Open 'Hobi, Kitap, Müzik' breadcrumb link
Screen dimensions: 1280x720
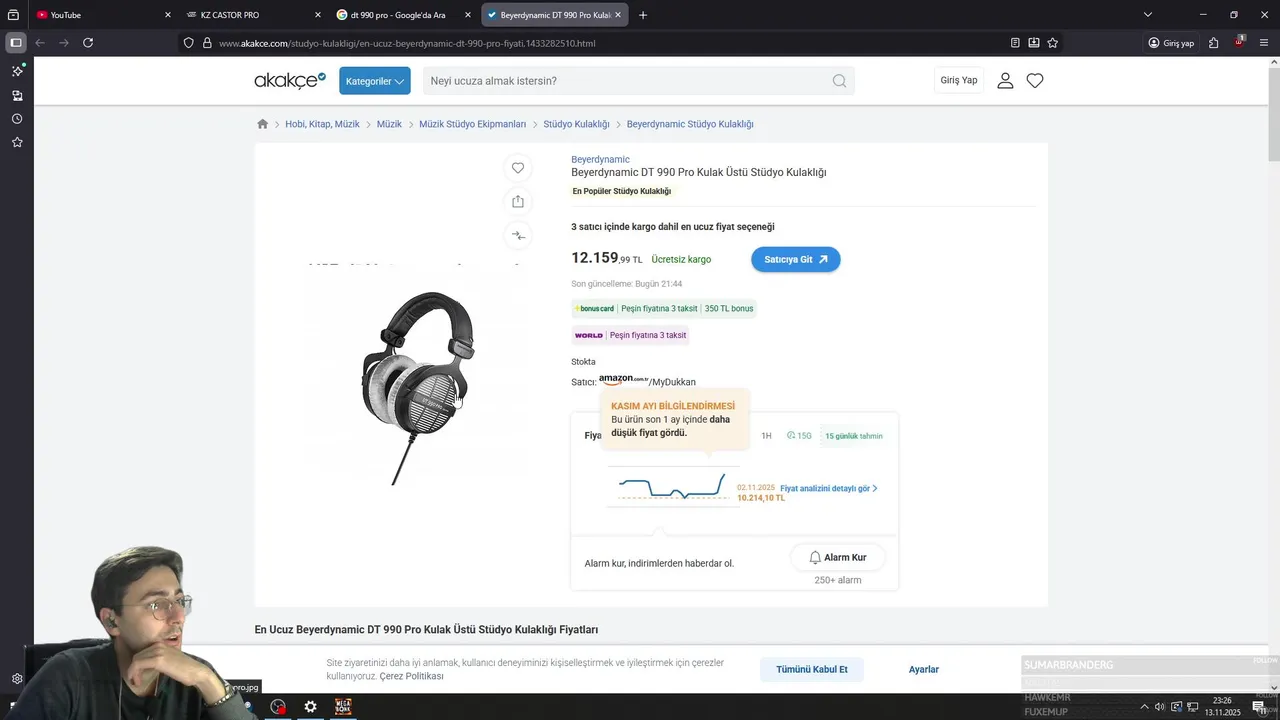click(322, 124)
